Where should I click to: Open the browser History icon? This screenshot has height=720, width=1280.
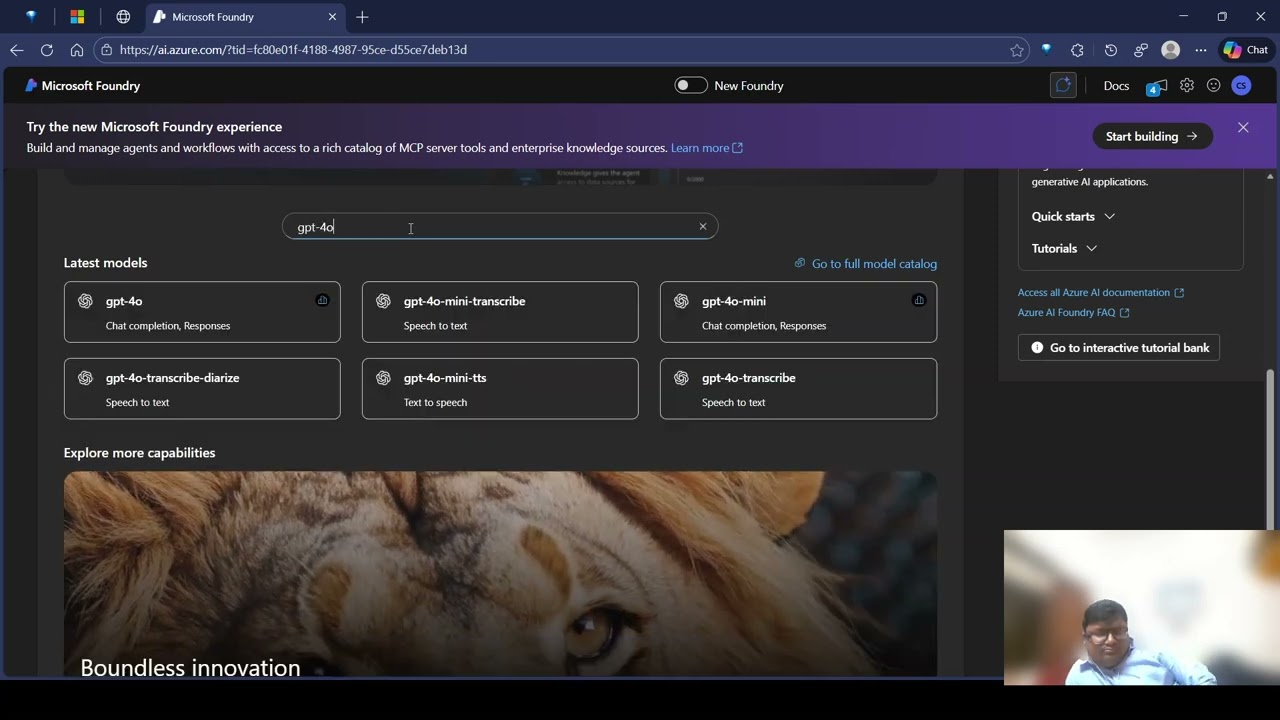1111,50
